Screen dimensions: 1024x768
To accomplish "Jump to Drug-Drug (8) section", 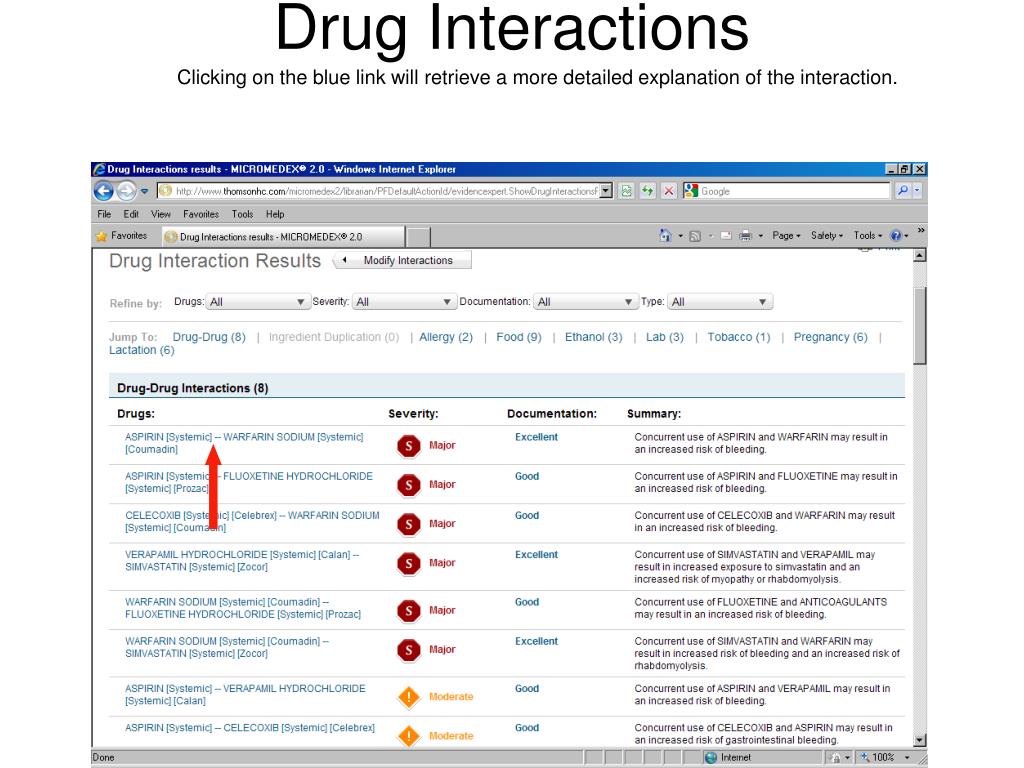I will point(209,337).
